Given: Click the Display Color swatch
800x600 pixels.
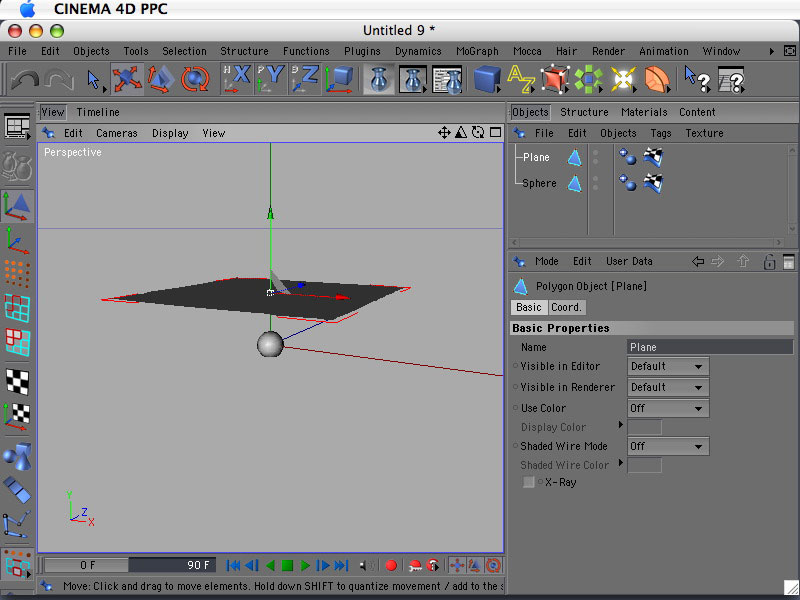Looking at the screenshot, I should pos(644,428).
